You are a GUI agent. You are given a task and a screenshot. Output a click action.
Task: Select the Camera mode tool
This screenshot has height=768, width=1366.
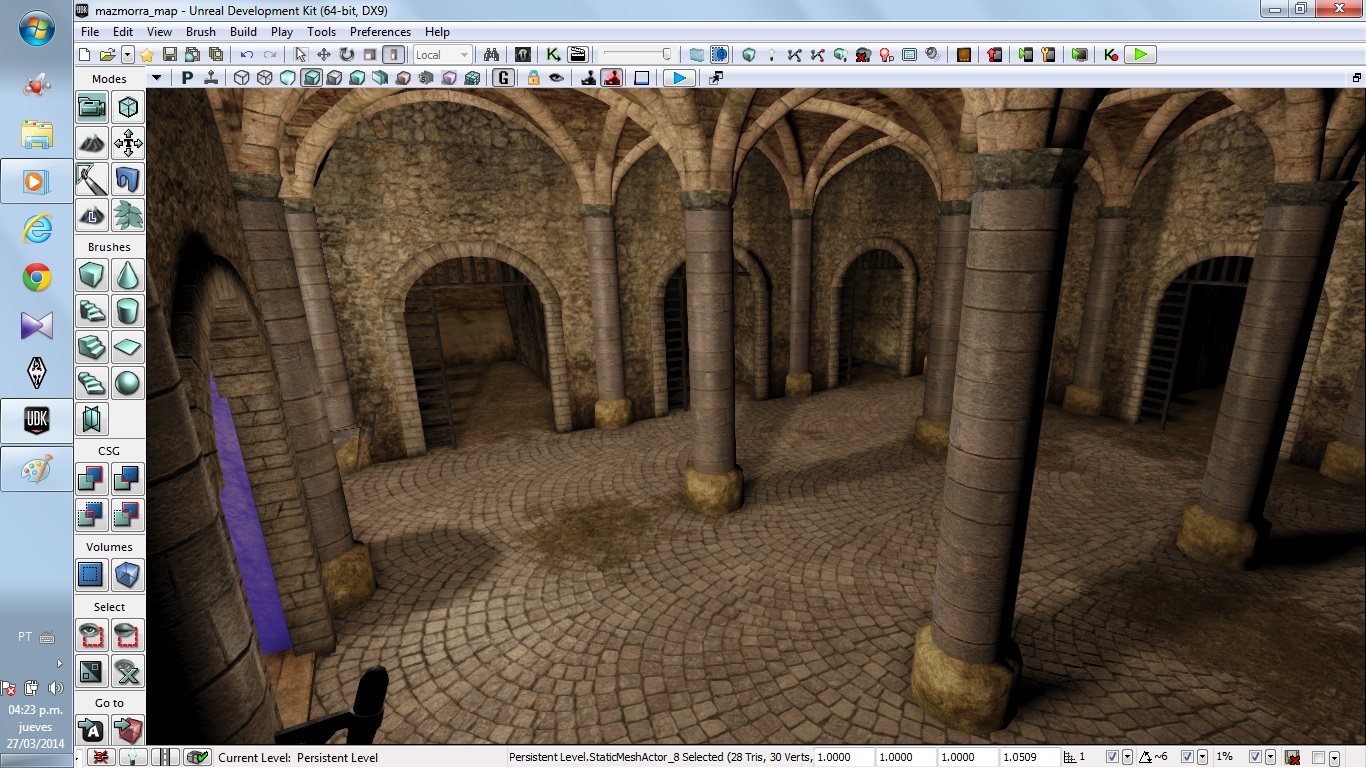click(x=92, y=107)
